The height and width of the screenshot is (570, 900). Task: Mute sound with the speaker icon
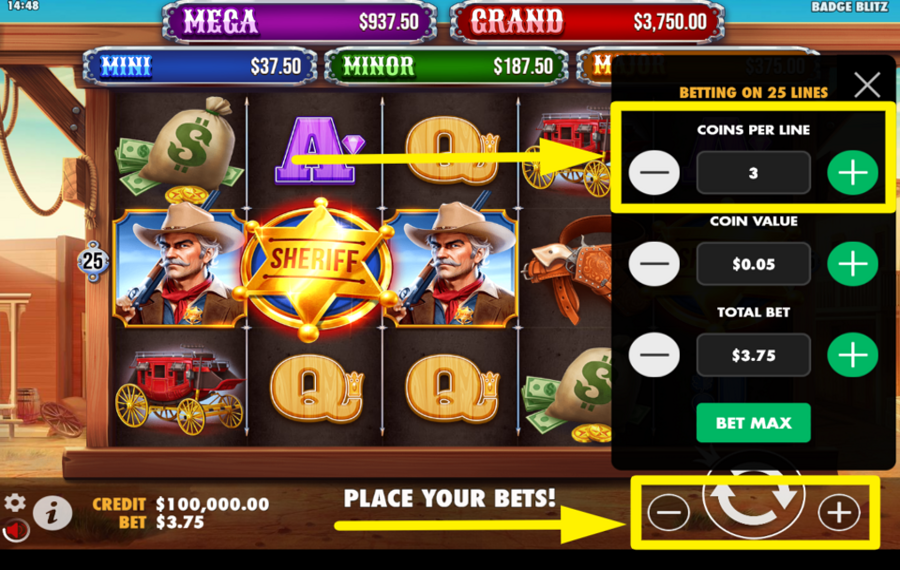coord(15,531)
